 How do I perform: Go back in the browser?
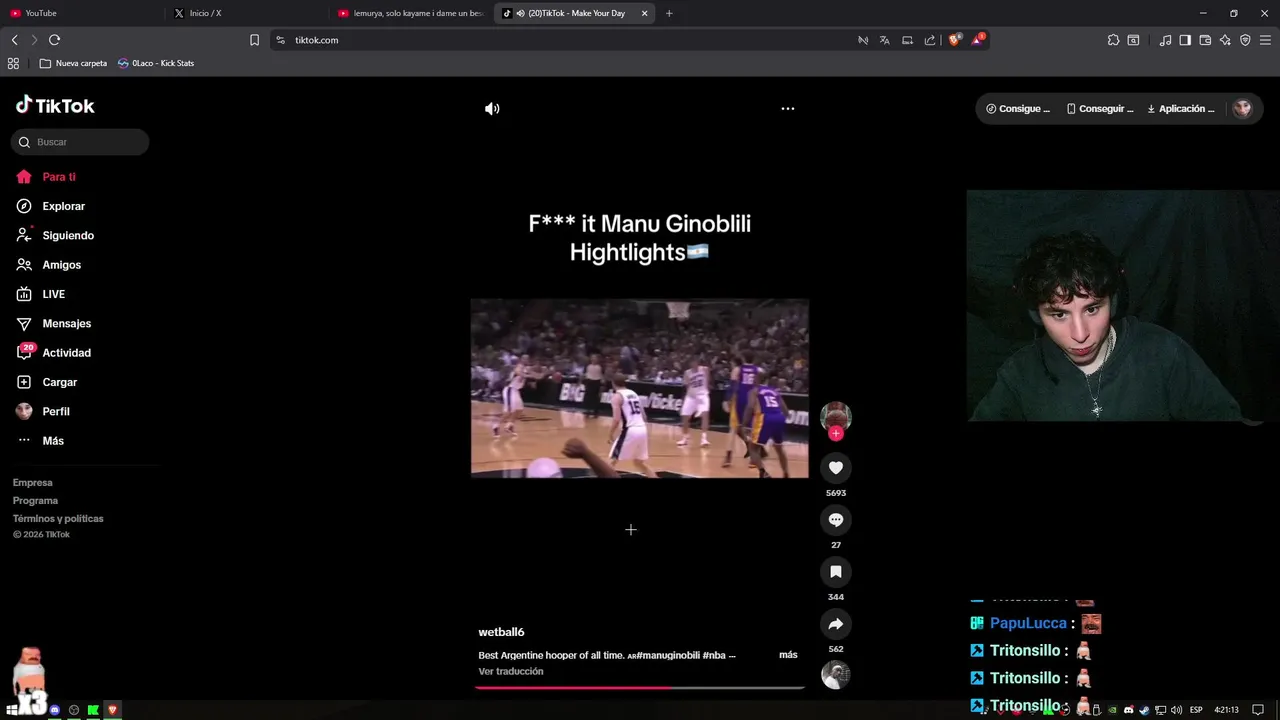click(x=14, y=40)
